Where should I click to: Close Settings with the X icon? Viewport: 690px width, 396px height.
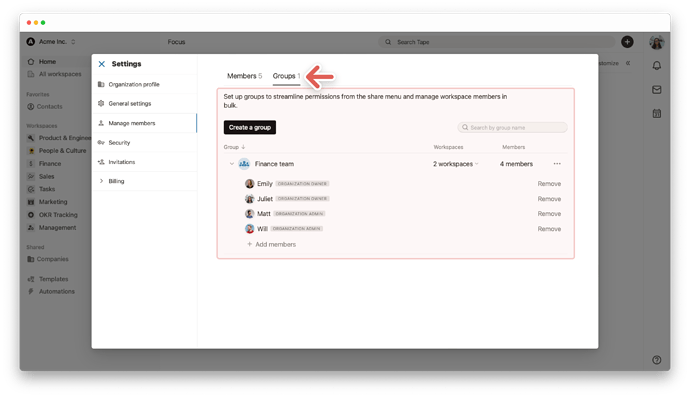click(x=102, y=64)
